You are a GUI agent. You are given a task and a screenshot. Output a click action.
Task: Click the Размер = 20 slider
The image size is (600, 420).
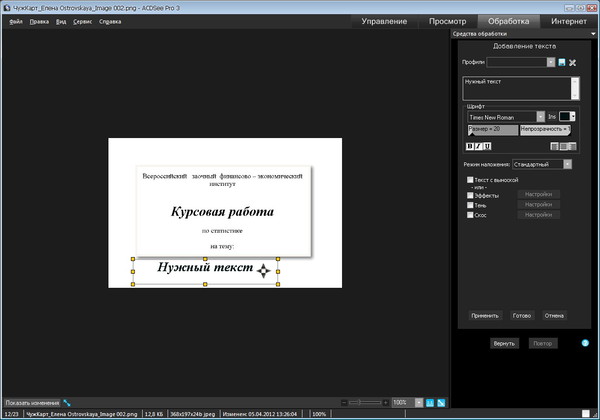click(493, 130)
